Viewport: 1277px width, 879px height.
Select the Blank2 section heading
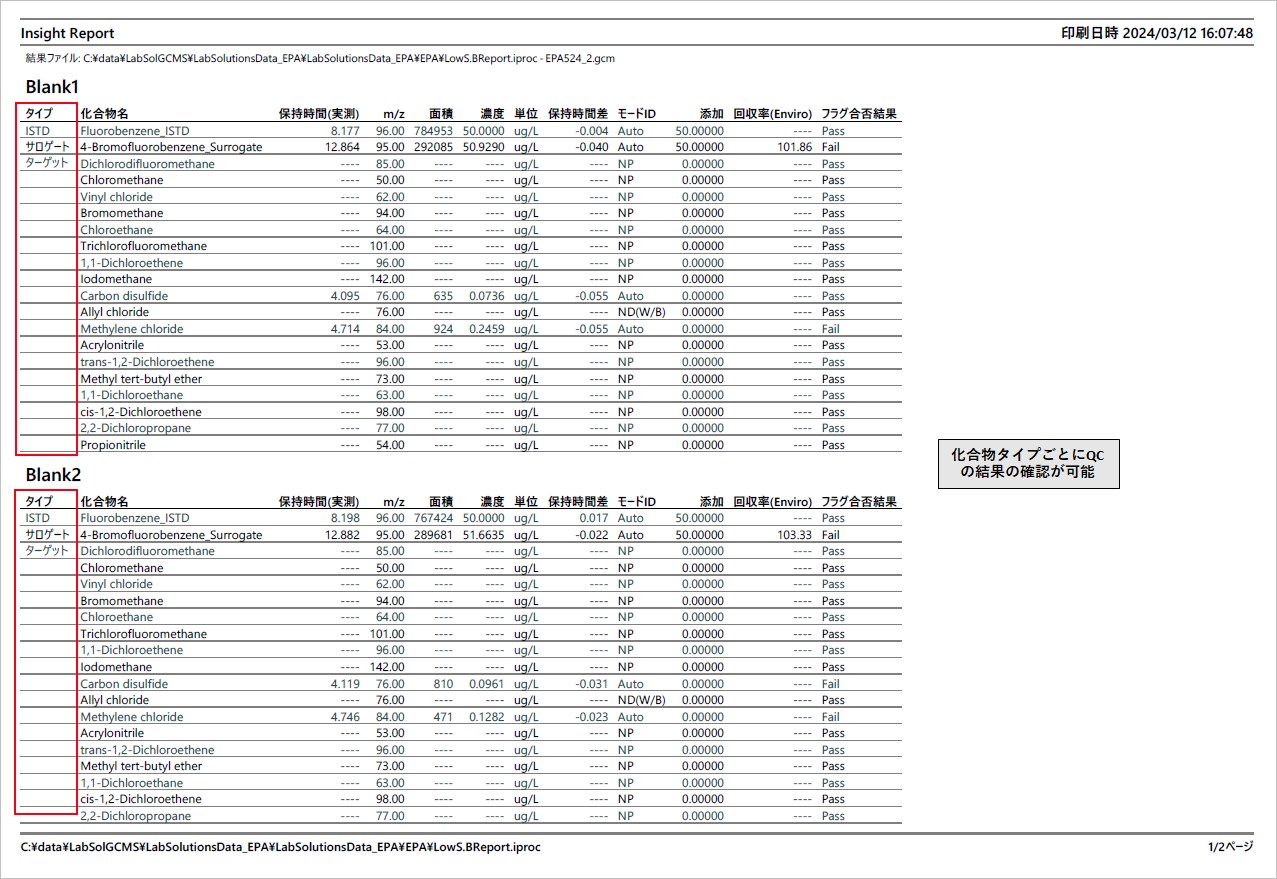pyautogui.click(x=53, y=475)
